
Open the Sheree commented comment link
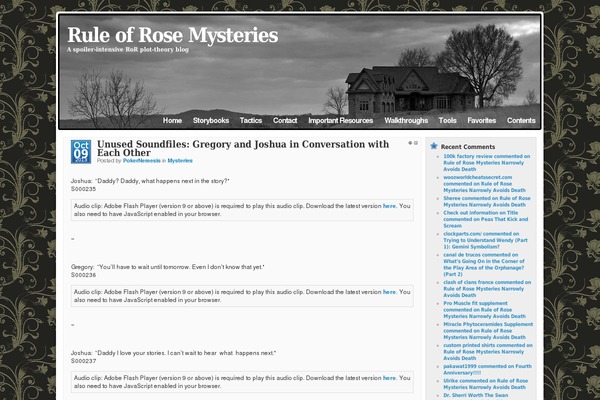(x=487, y=201)
